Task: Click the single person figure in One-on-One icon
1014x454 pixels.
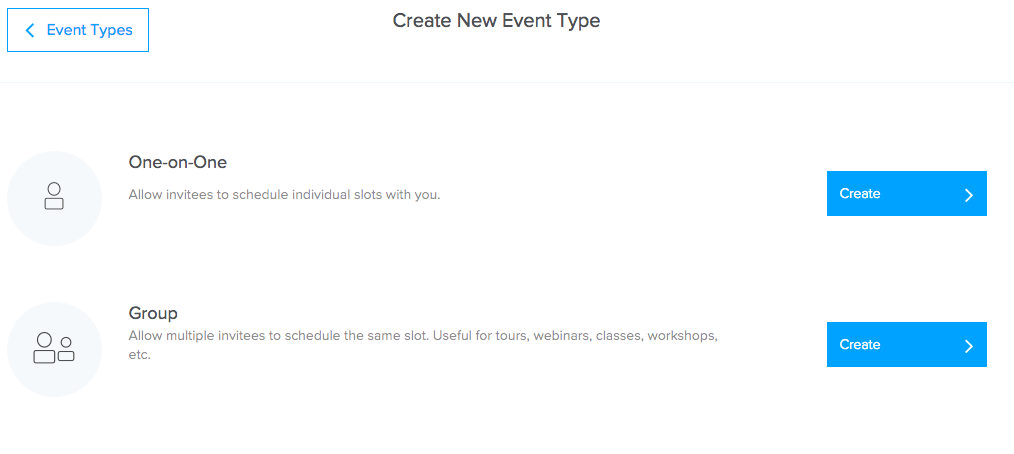Action: pos(54,196)
